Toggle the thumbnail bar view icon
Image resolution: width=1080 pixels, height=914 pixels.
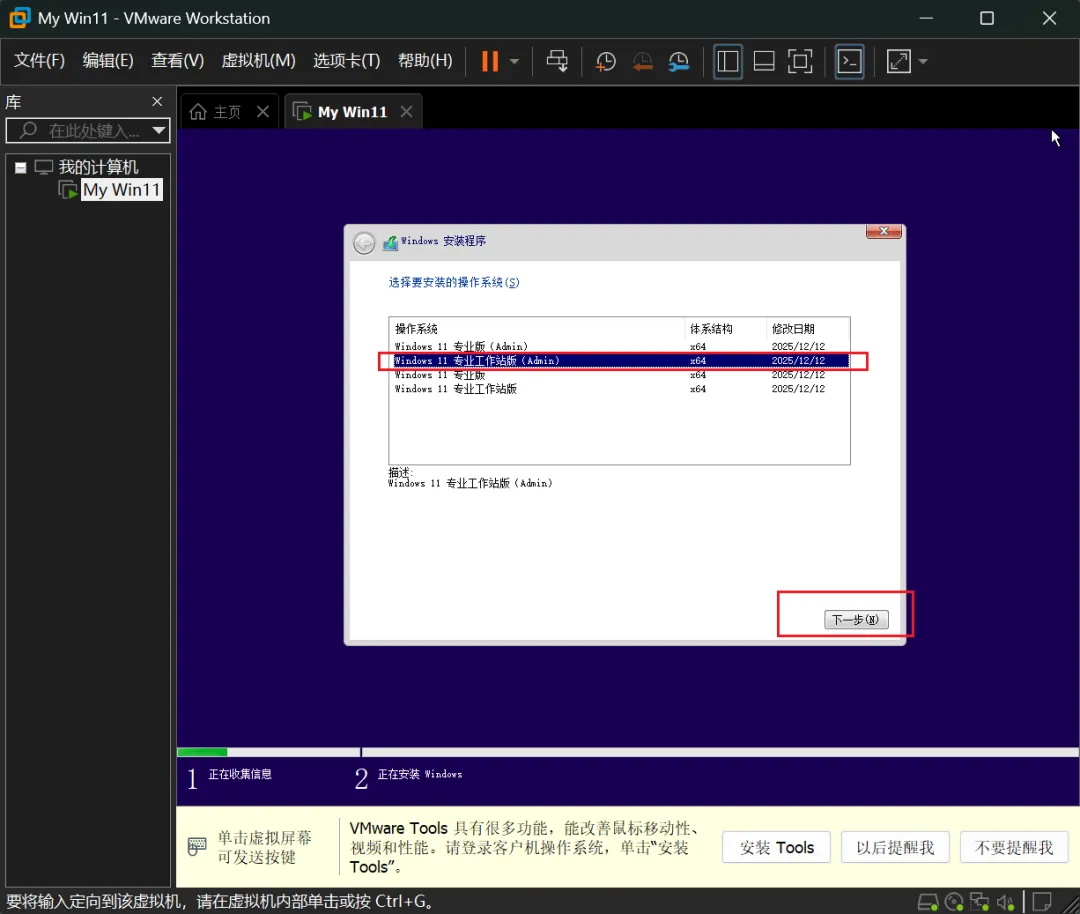coord(764,61)
